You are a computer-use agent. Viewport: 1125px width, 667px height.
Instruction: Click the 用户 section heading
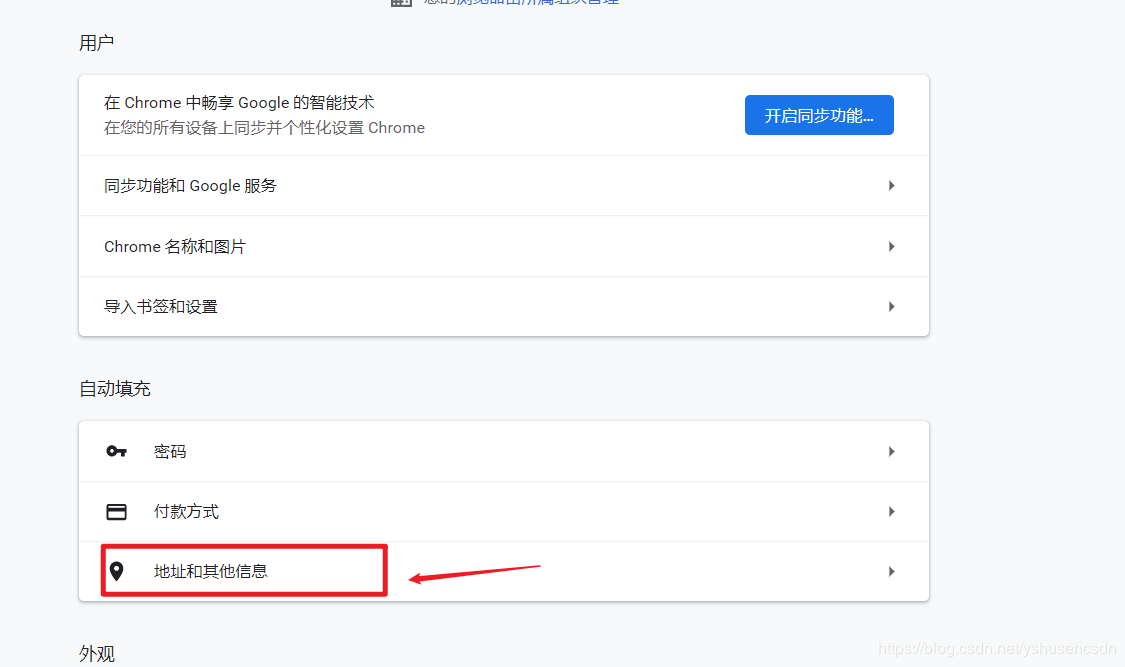[97, 43]
